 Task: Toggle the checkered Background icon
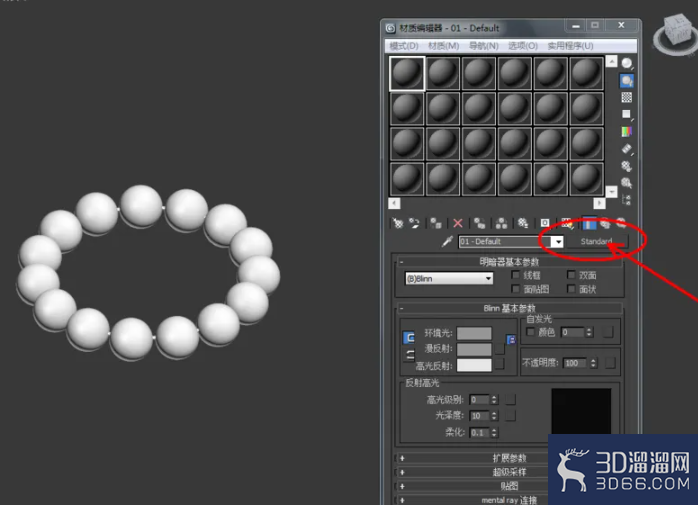[x=627, y=98]
